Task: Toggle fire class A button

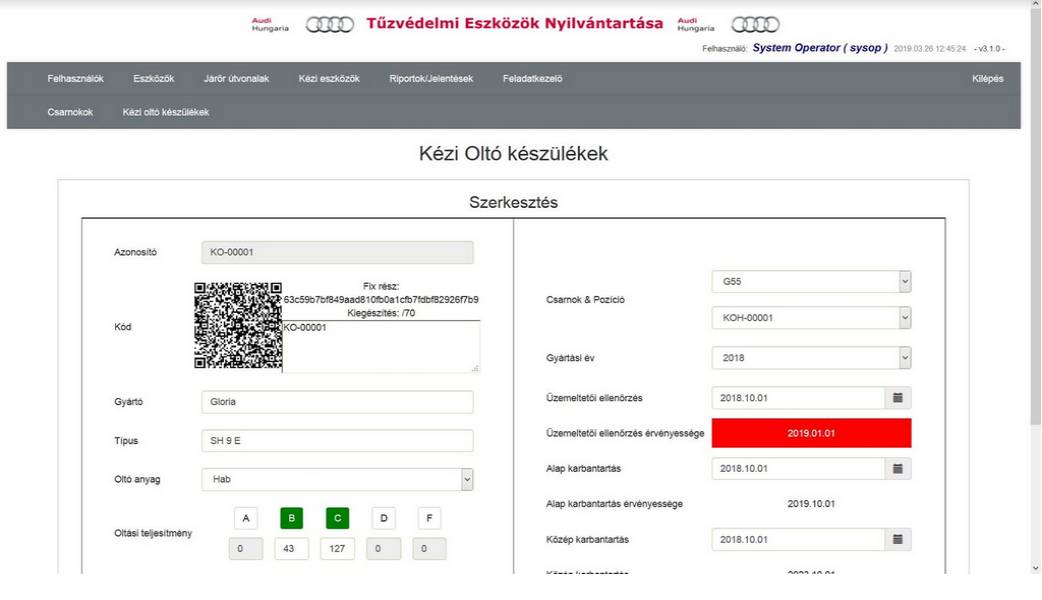Action: (246, 518)
